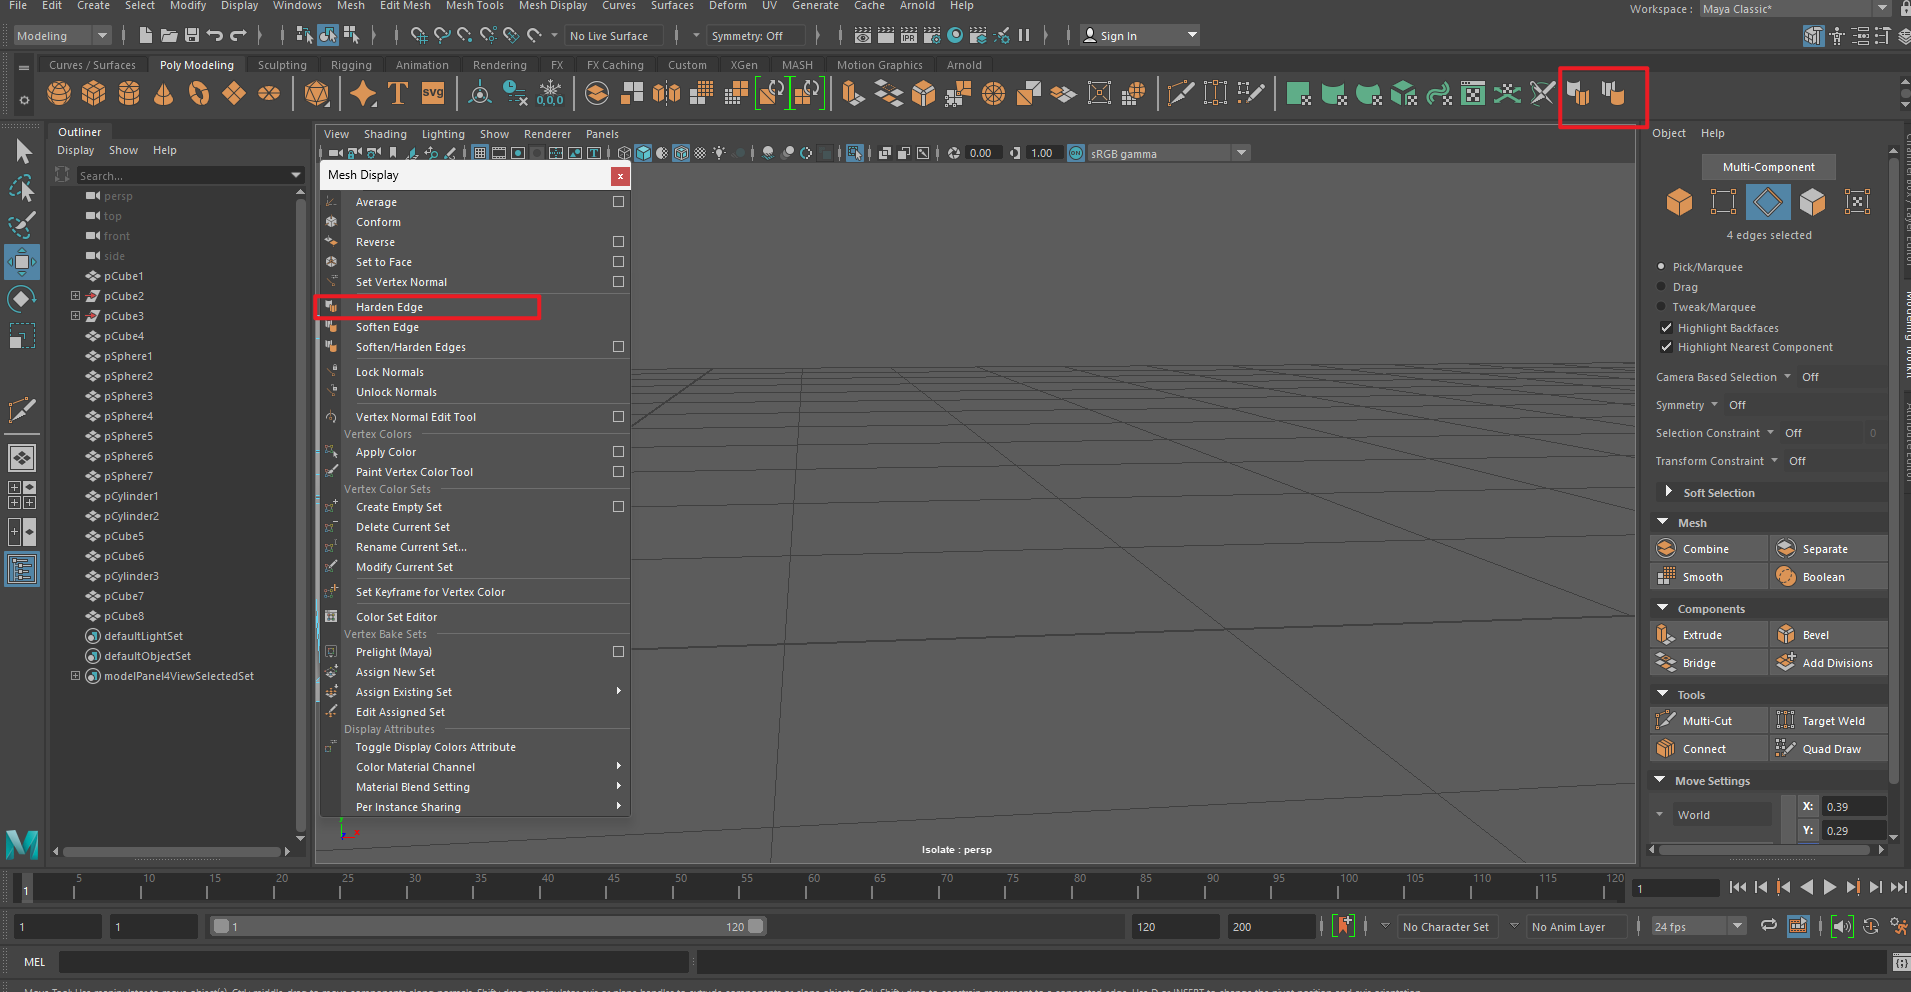The height and width of the screenshot is (992, 1911).
Task: Open the sRGB gamma view transform dropdown
Action: coord(1168,153)
